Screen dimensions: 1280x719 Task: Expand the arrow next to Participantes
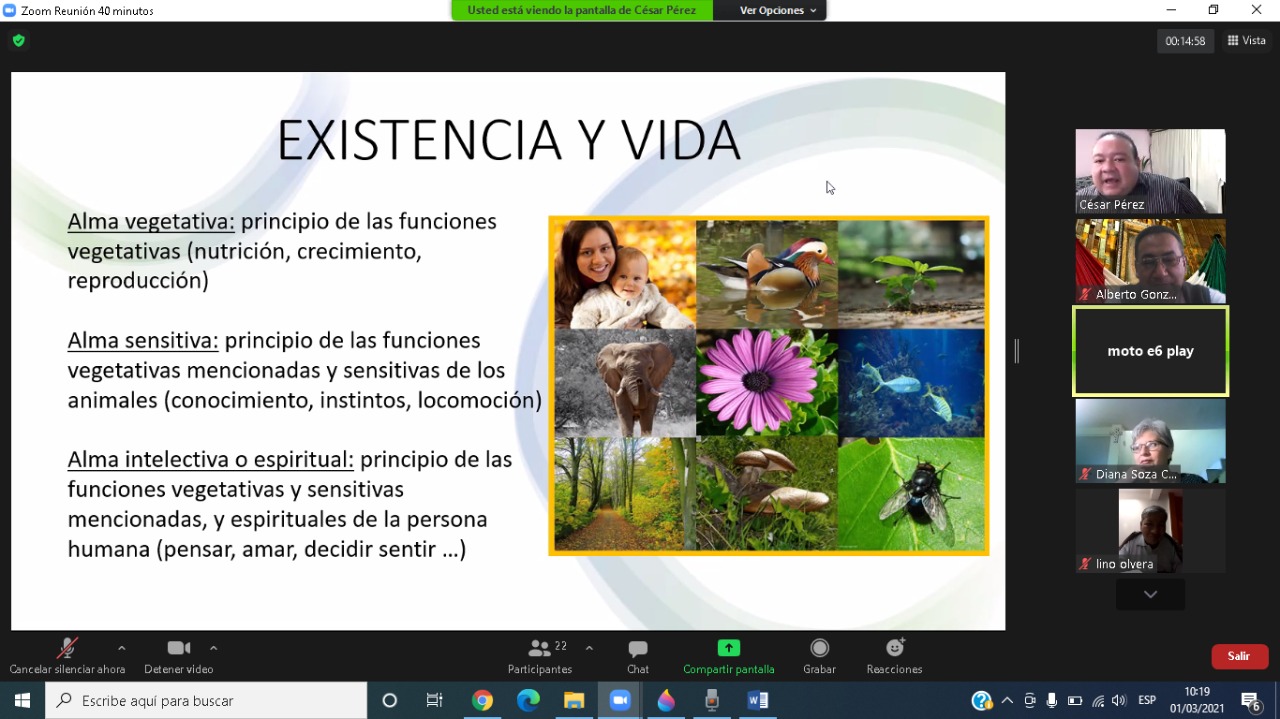coord(589,648)
